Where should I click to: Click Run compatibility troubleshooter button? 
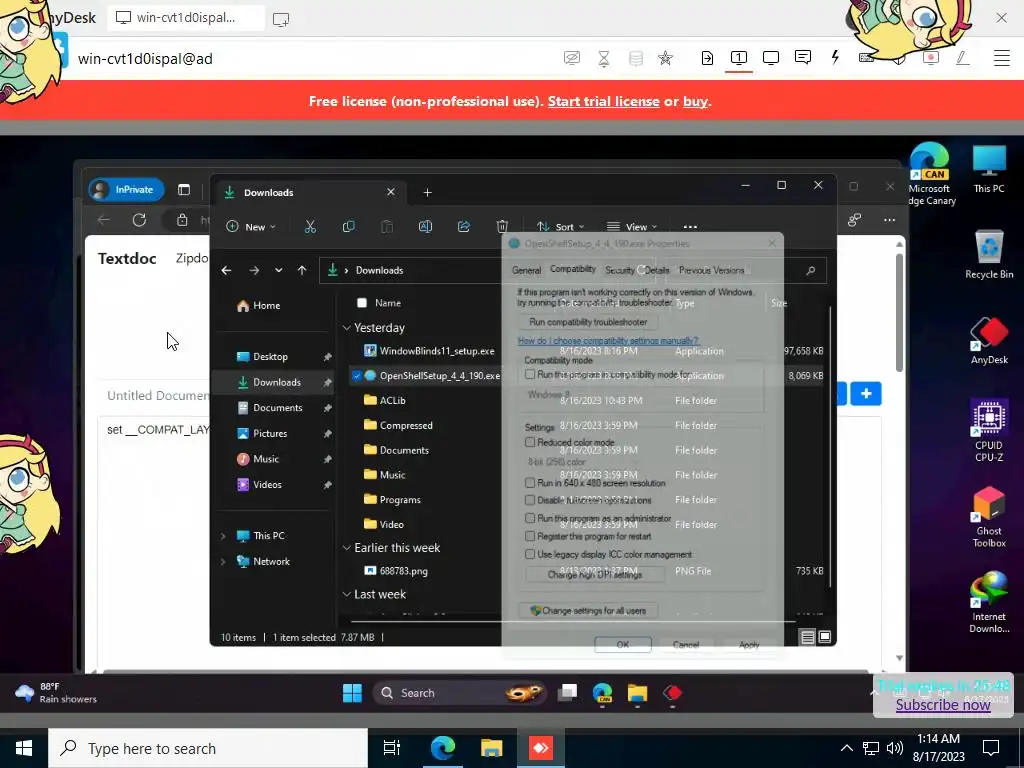(588, 322)
